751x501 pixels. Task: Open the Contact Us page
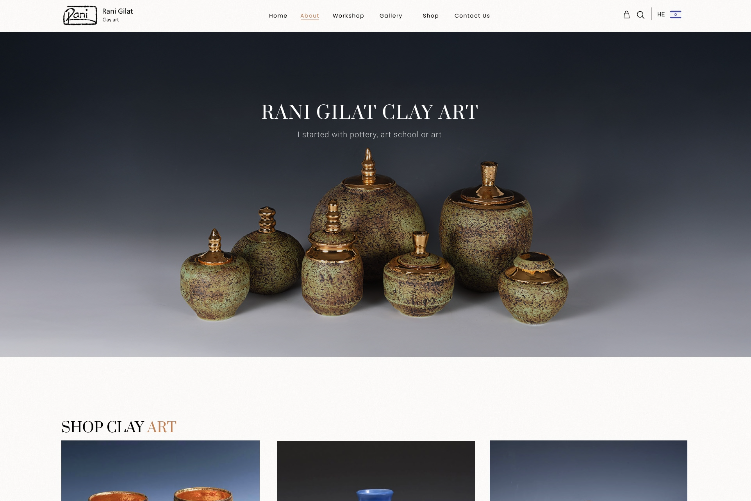click(x=472, y=16)
